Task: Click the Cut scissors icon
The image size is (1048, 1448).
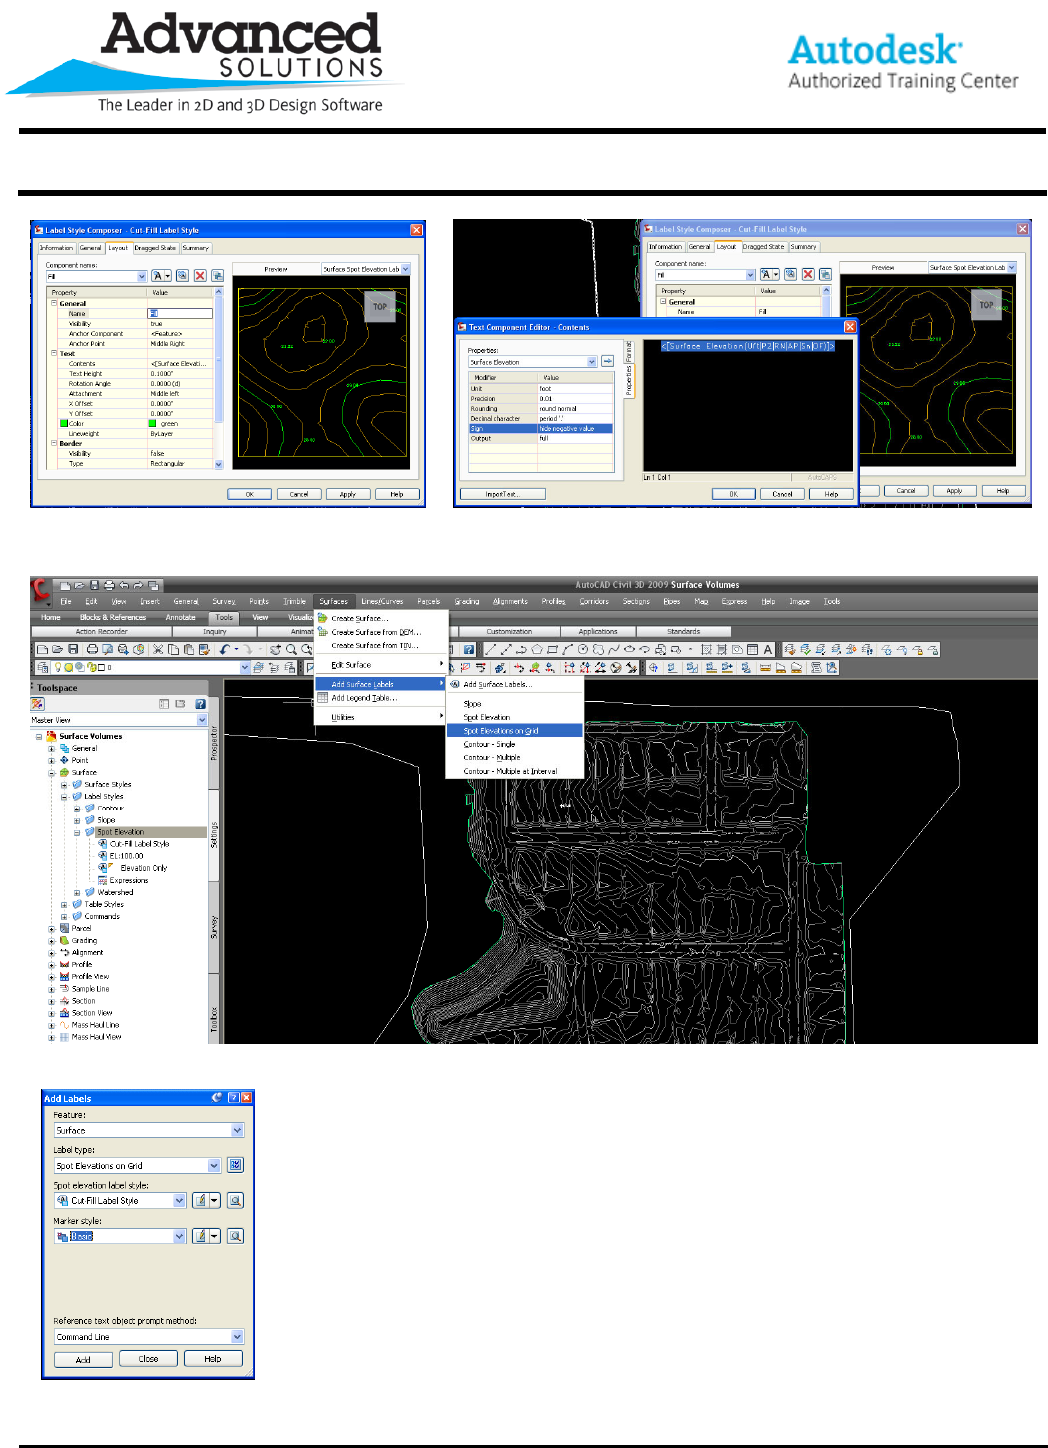Action: coord(158,649)
